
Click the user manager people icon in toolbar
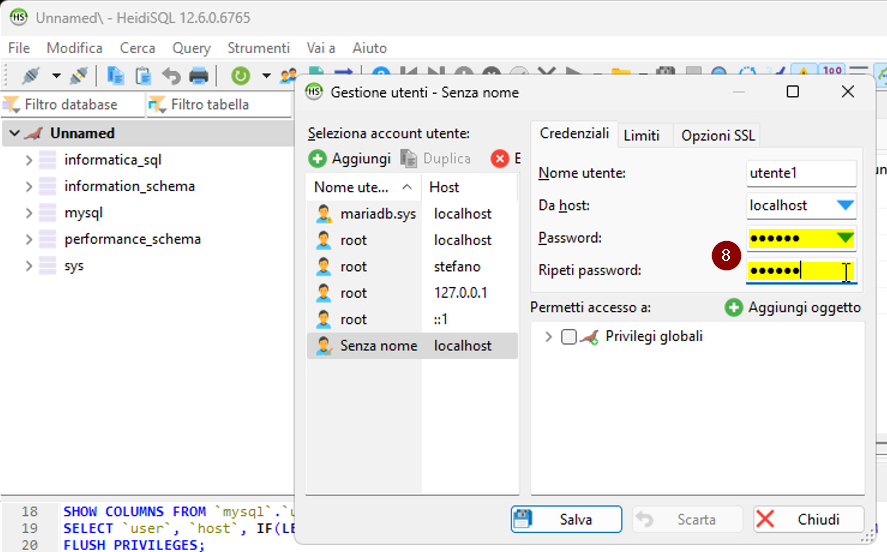pos(289,75)
